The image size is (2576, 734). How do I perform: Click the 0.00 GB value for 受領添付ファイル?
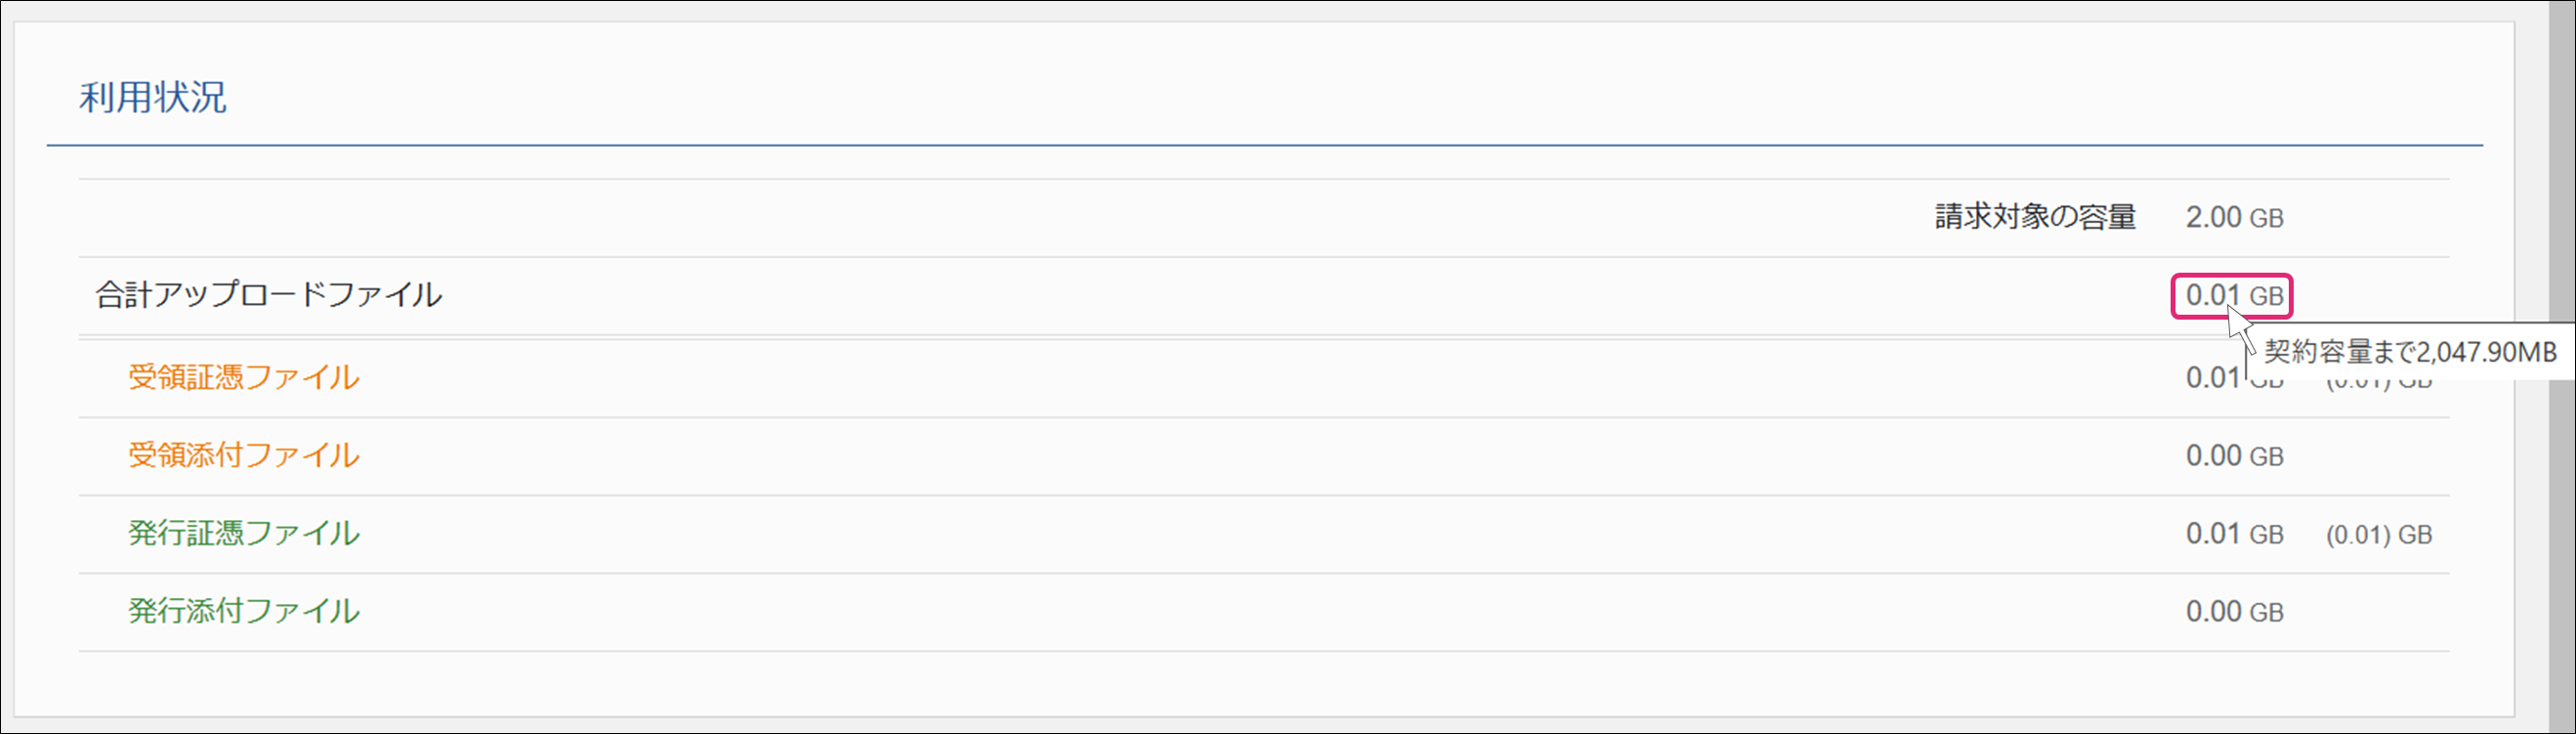coord(2234,456)
